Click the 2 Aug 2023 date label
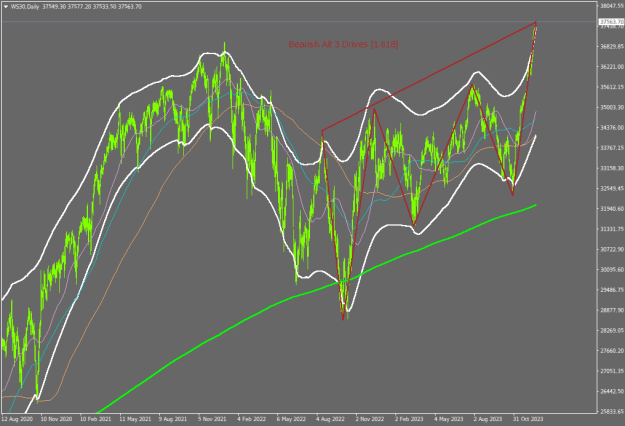This screenshot has height=426, width=625. 488,419
